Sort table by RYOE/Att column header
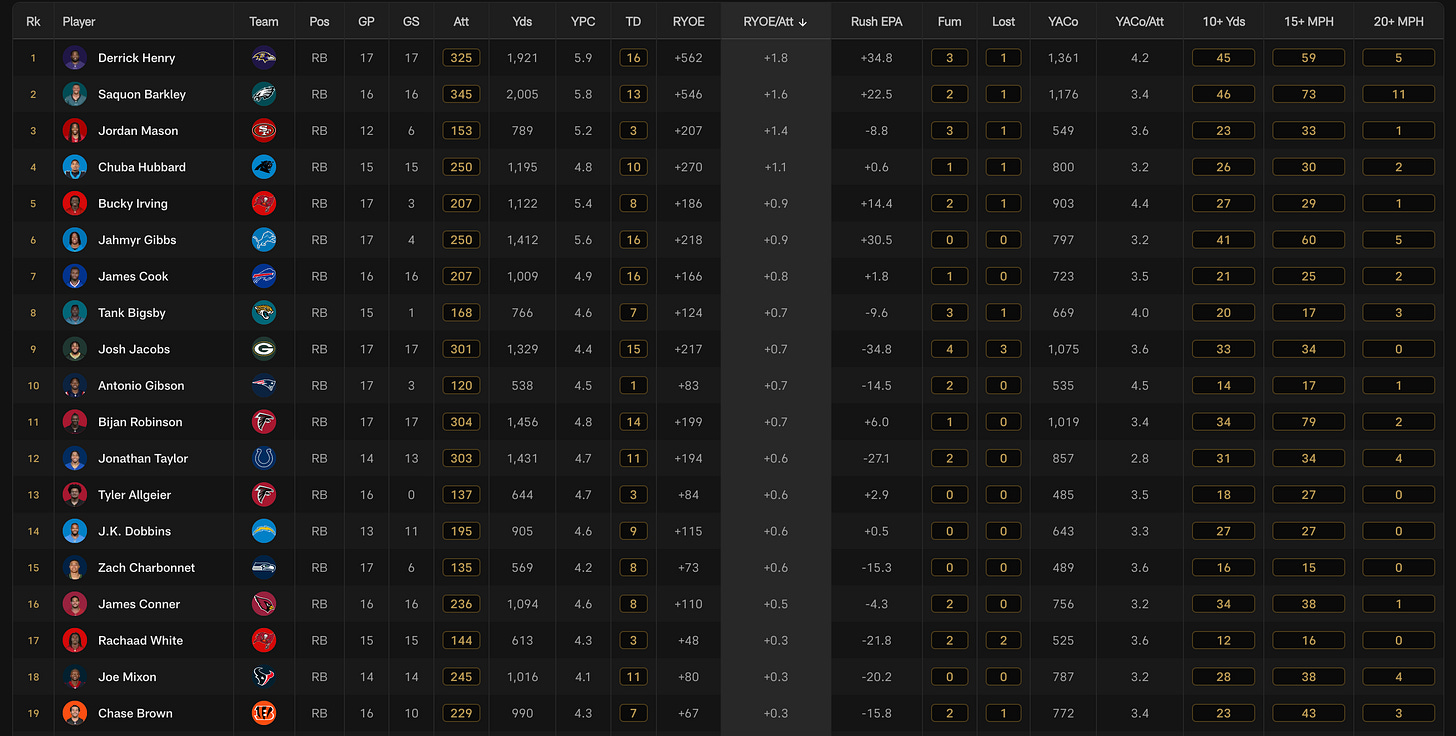 point(775,21)
